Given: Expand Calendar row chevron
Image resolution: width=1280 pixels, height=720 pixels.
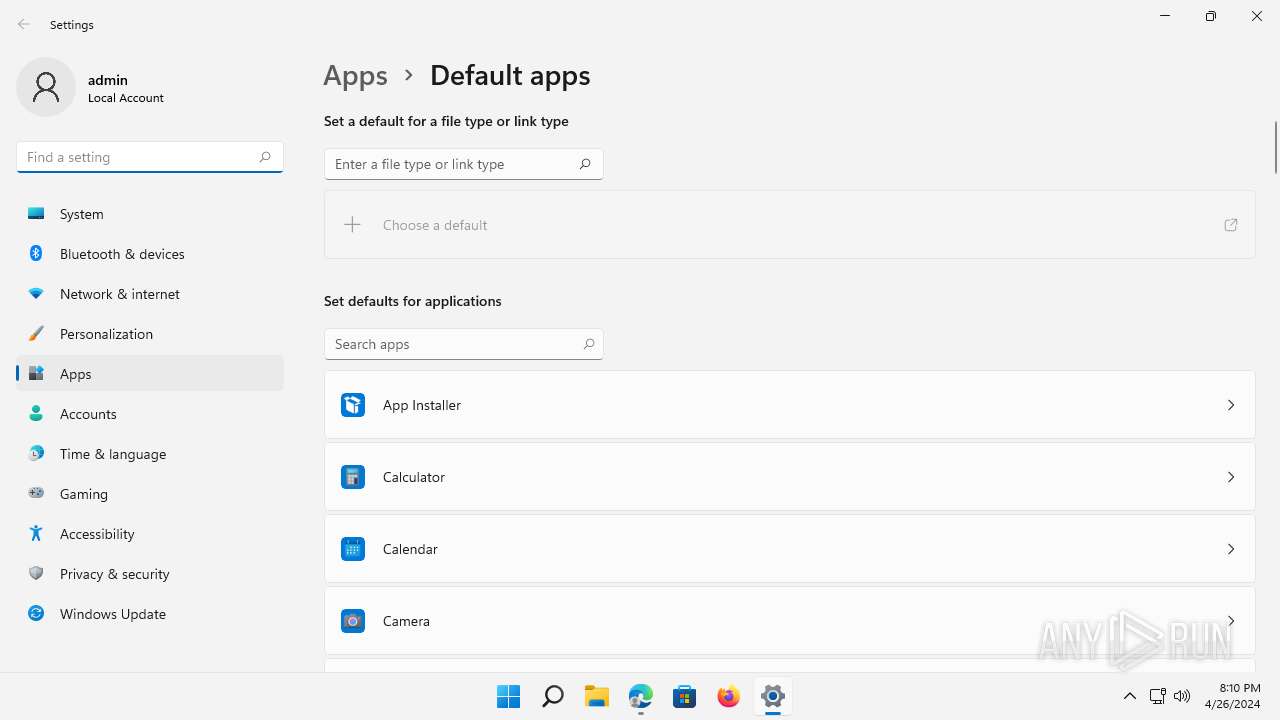Looking at the screenshot, I should (x=1231, y=549).
